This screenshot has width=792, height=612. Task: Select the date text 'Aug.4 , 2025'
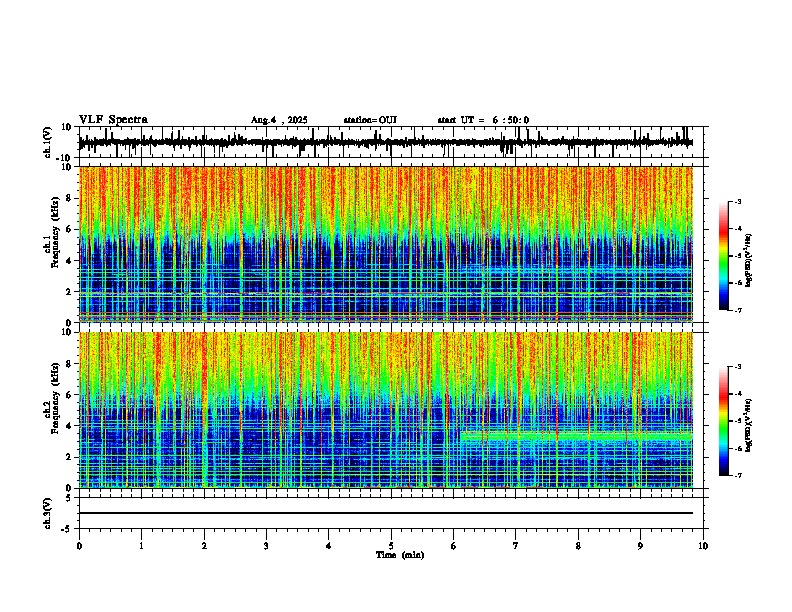point(279,120)
